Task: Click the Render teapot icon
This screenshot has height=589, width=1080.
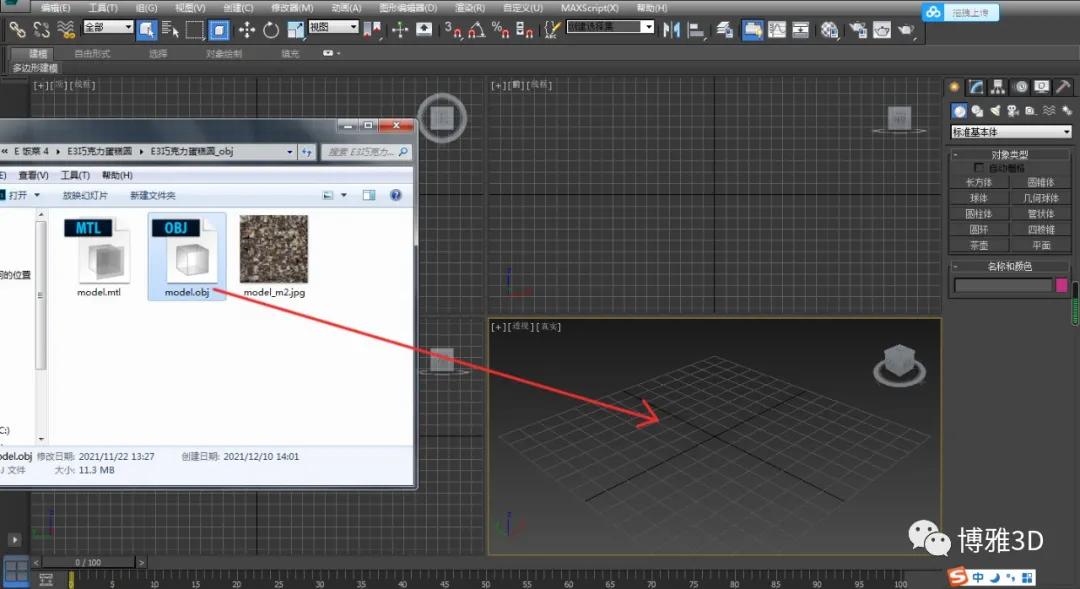Action: tap(906, 30)
